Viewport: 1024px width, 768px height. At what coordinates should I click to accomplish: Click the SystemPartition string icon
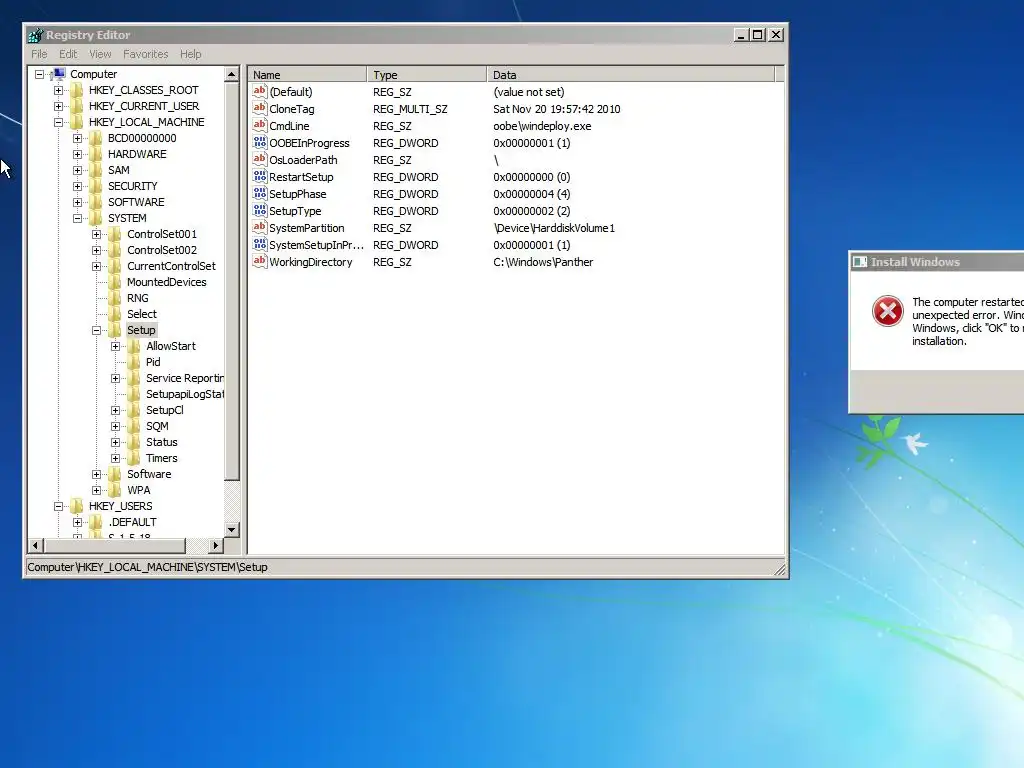[259, 227]
